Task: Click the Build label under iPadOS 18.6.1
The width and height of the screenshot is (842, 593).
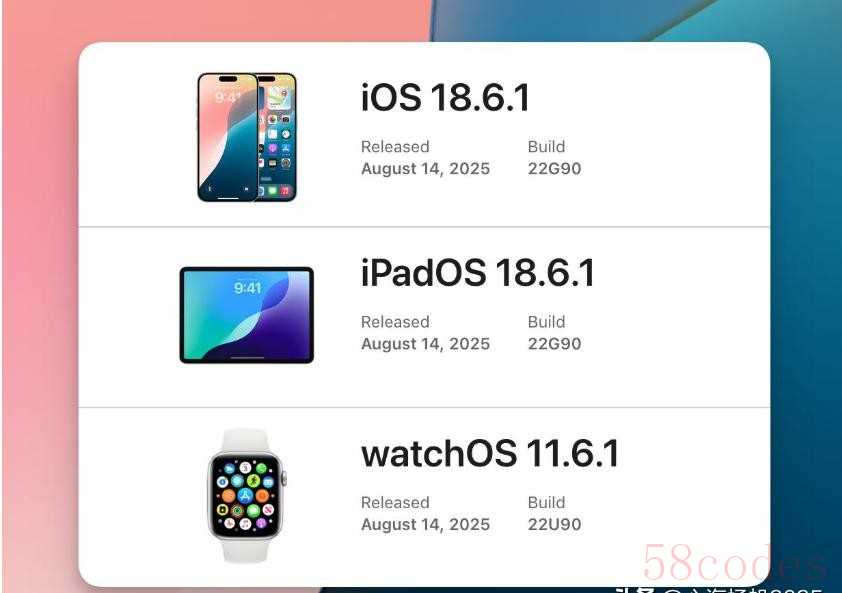Action: [x=547, y=322]
